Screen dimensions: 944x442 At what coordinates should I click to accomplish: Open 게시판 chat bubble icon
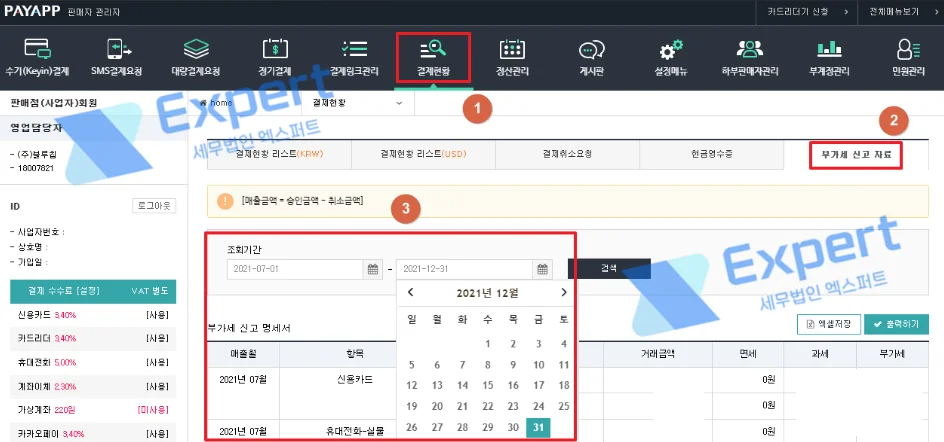(x=591, y=49)
